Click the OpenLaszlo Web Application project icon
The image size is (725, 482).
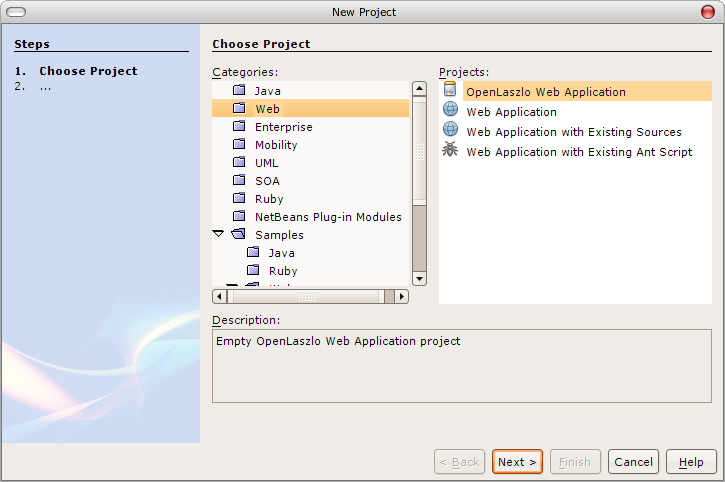(450, 89)
